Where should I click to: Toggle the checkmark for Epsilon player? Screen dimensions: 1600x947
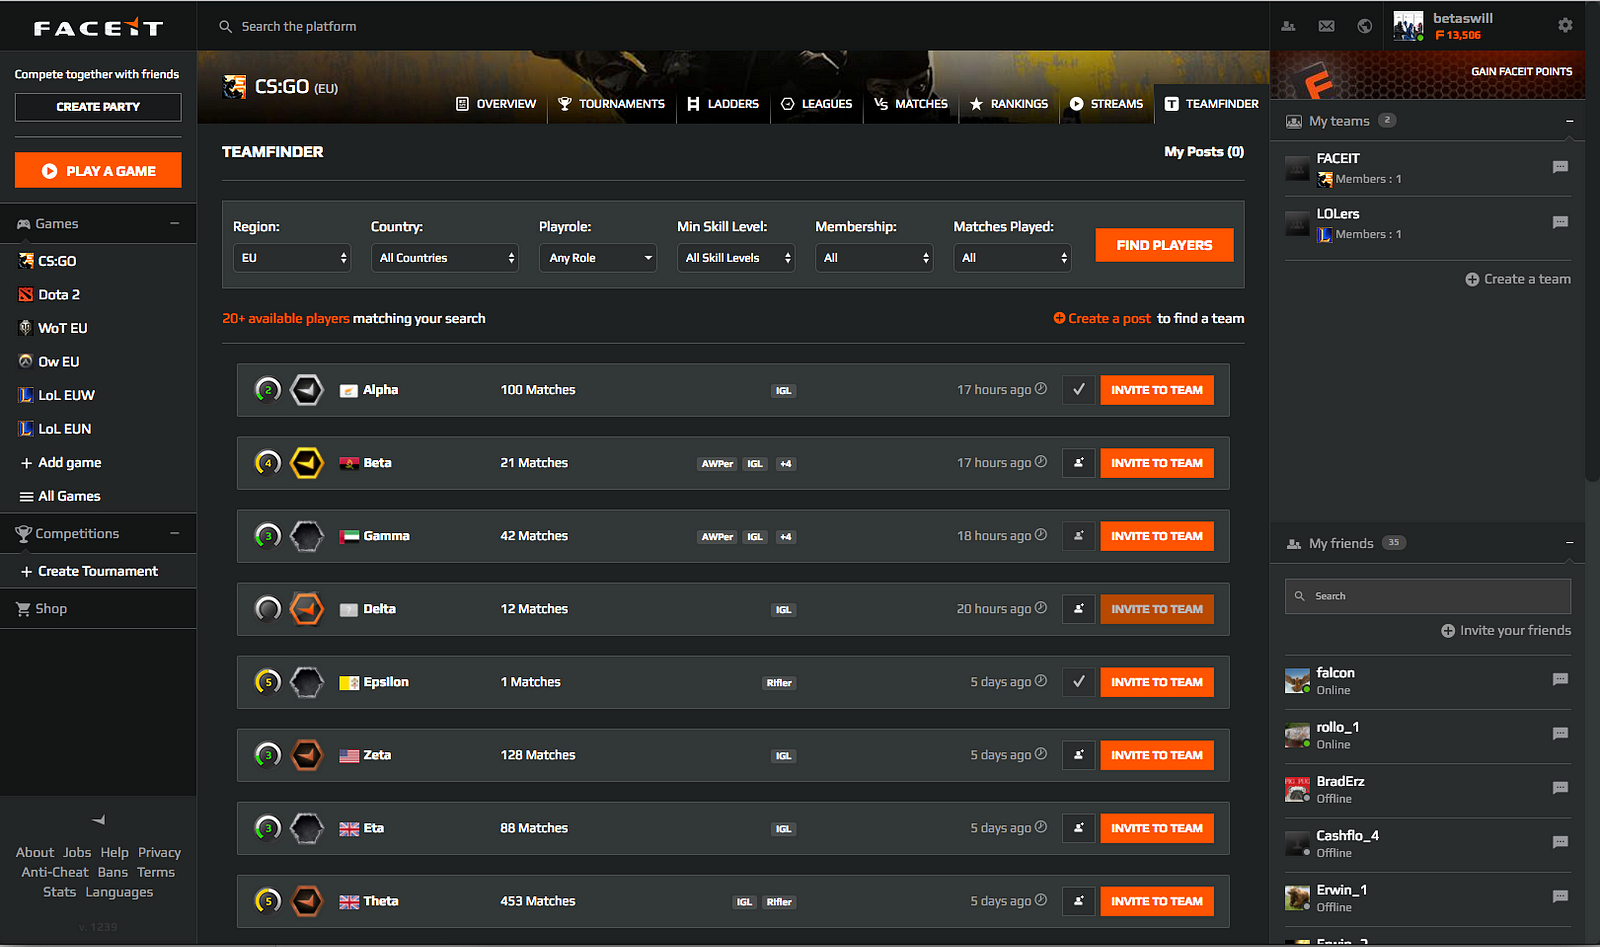(1078, 682)
